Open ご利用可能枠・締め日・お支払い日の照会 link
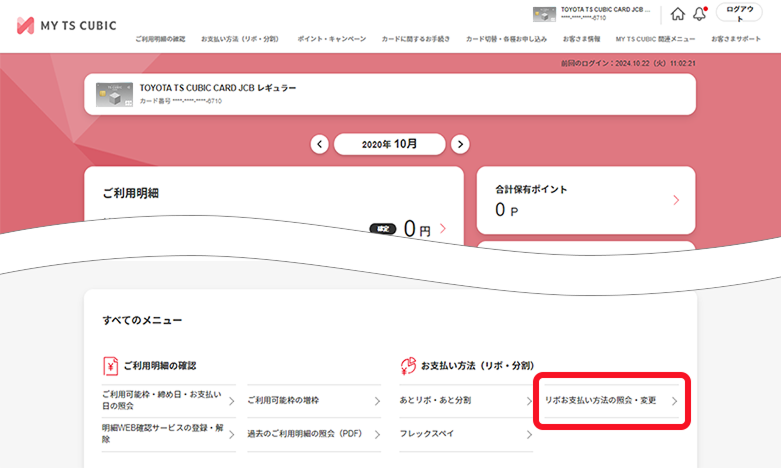Image resolution: width=781 pixels, height=468 pixels. [x=168, y=400]
